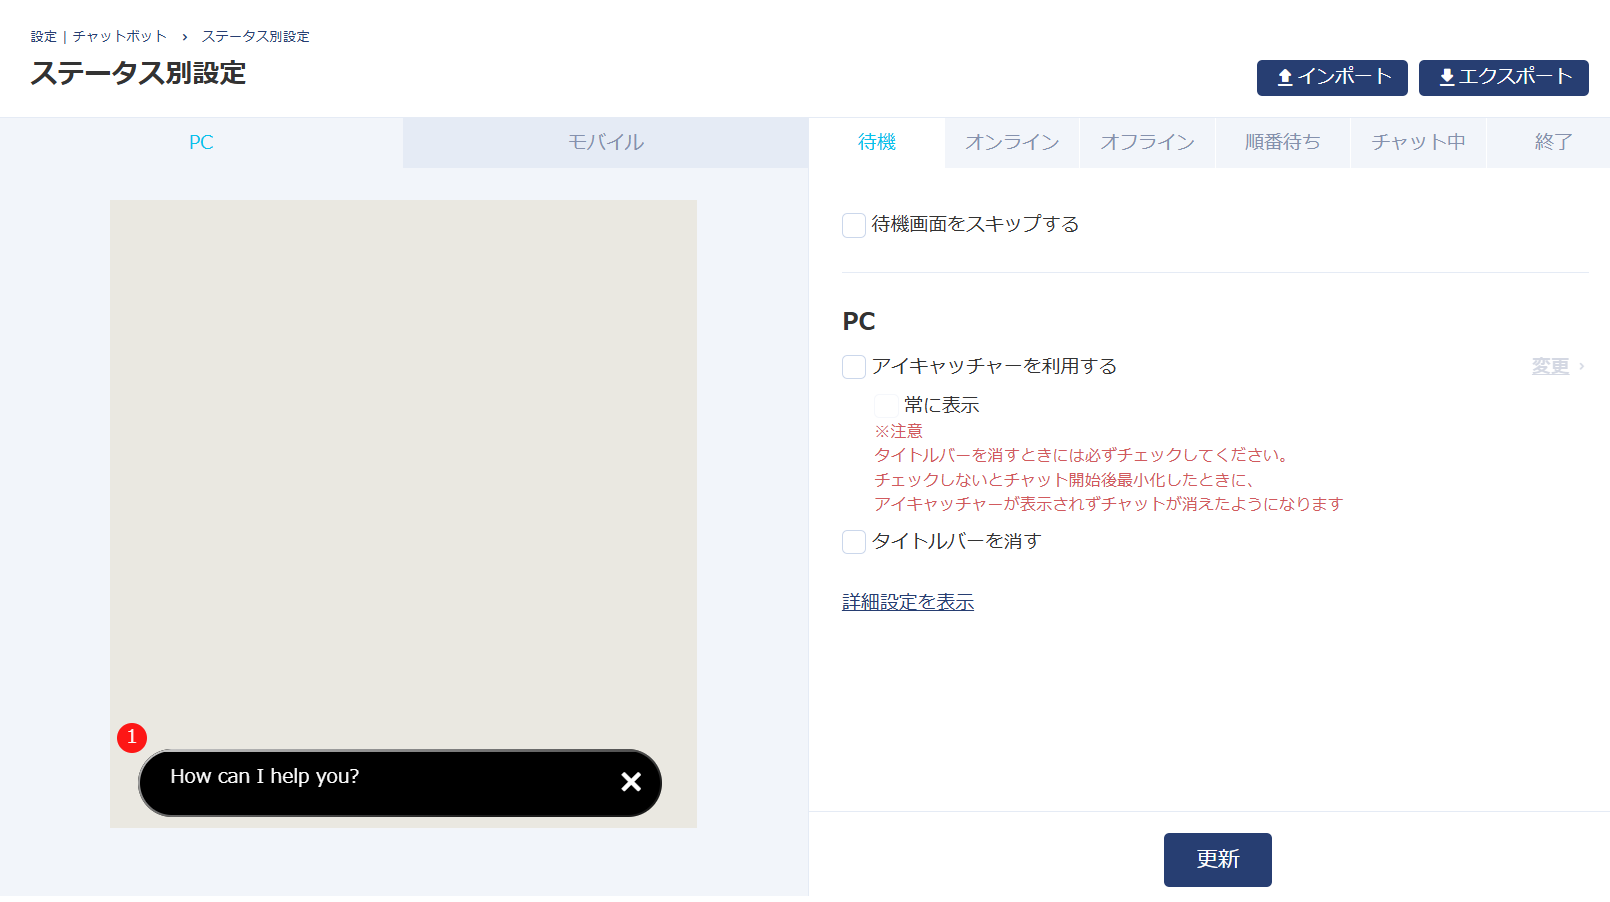Viewport: 1610px width, 902px height.
Task: Open the 詳細設定を表示 link
Action: [x=908, y=602]
